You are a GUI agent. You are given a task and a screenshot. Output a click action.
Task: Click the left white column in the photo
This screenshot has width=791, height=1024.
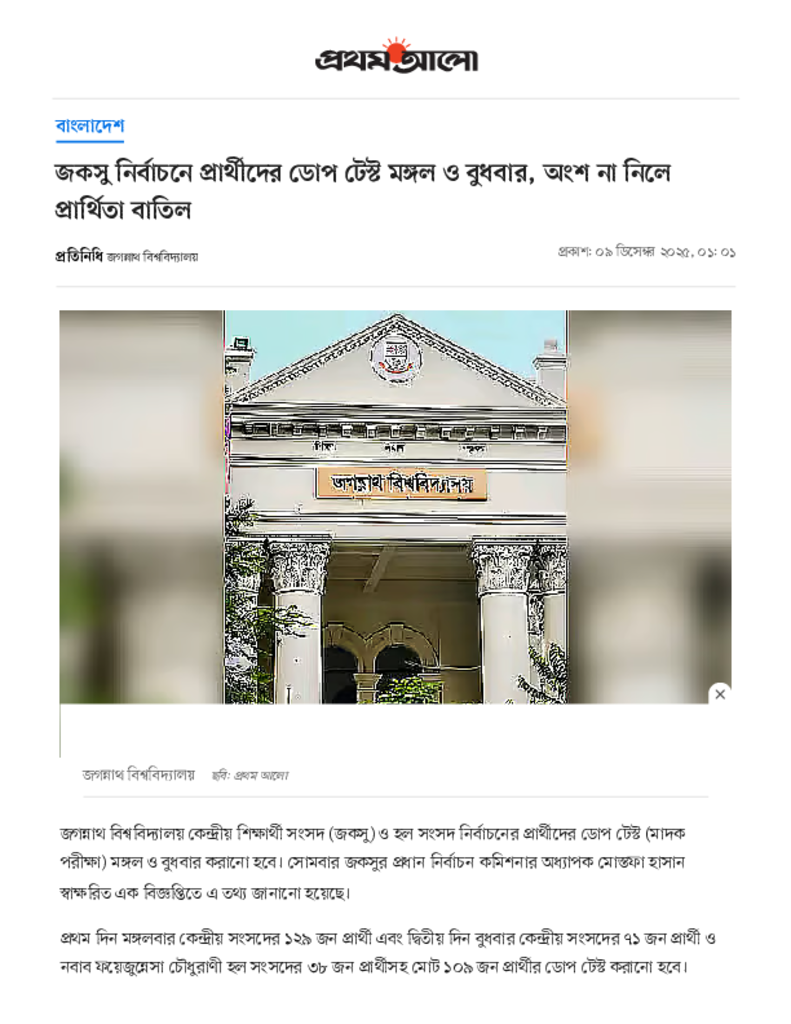[297, 622]
